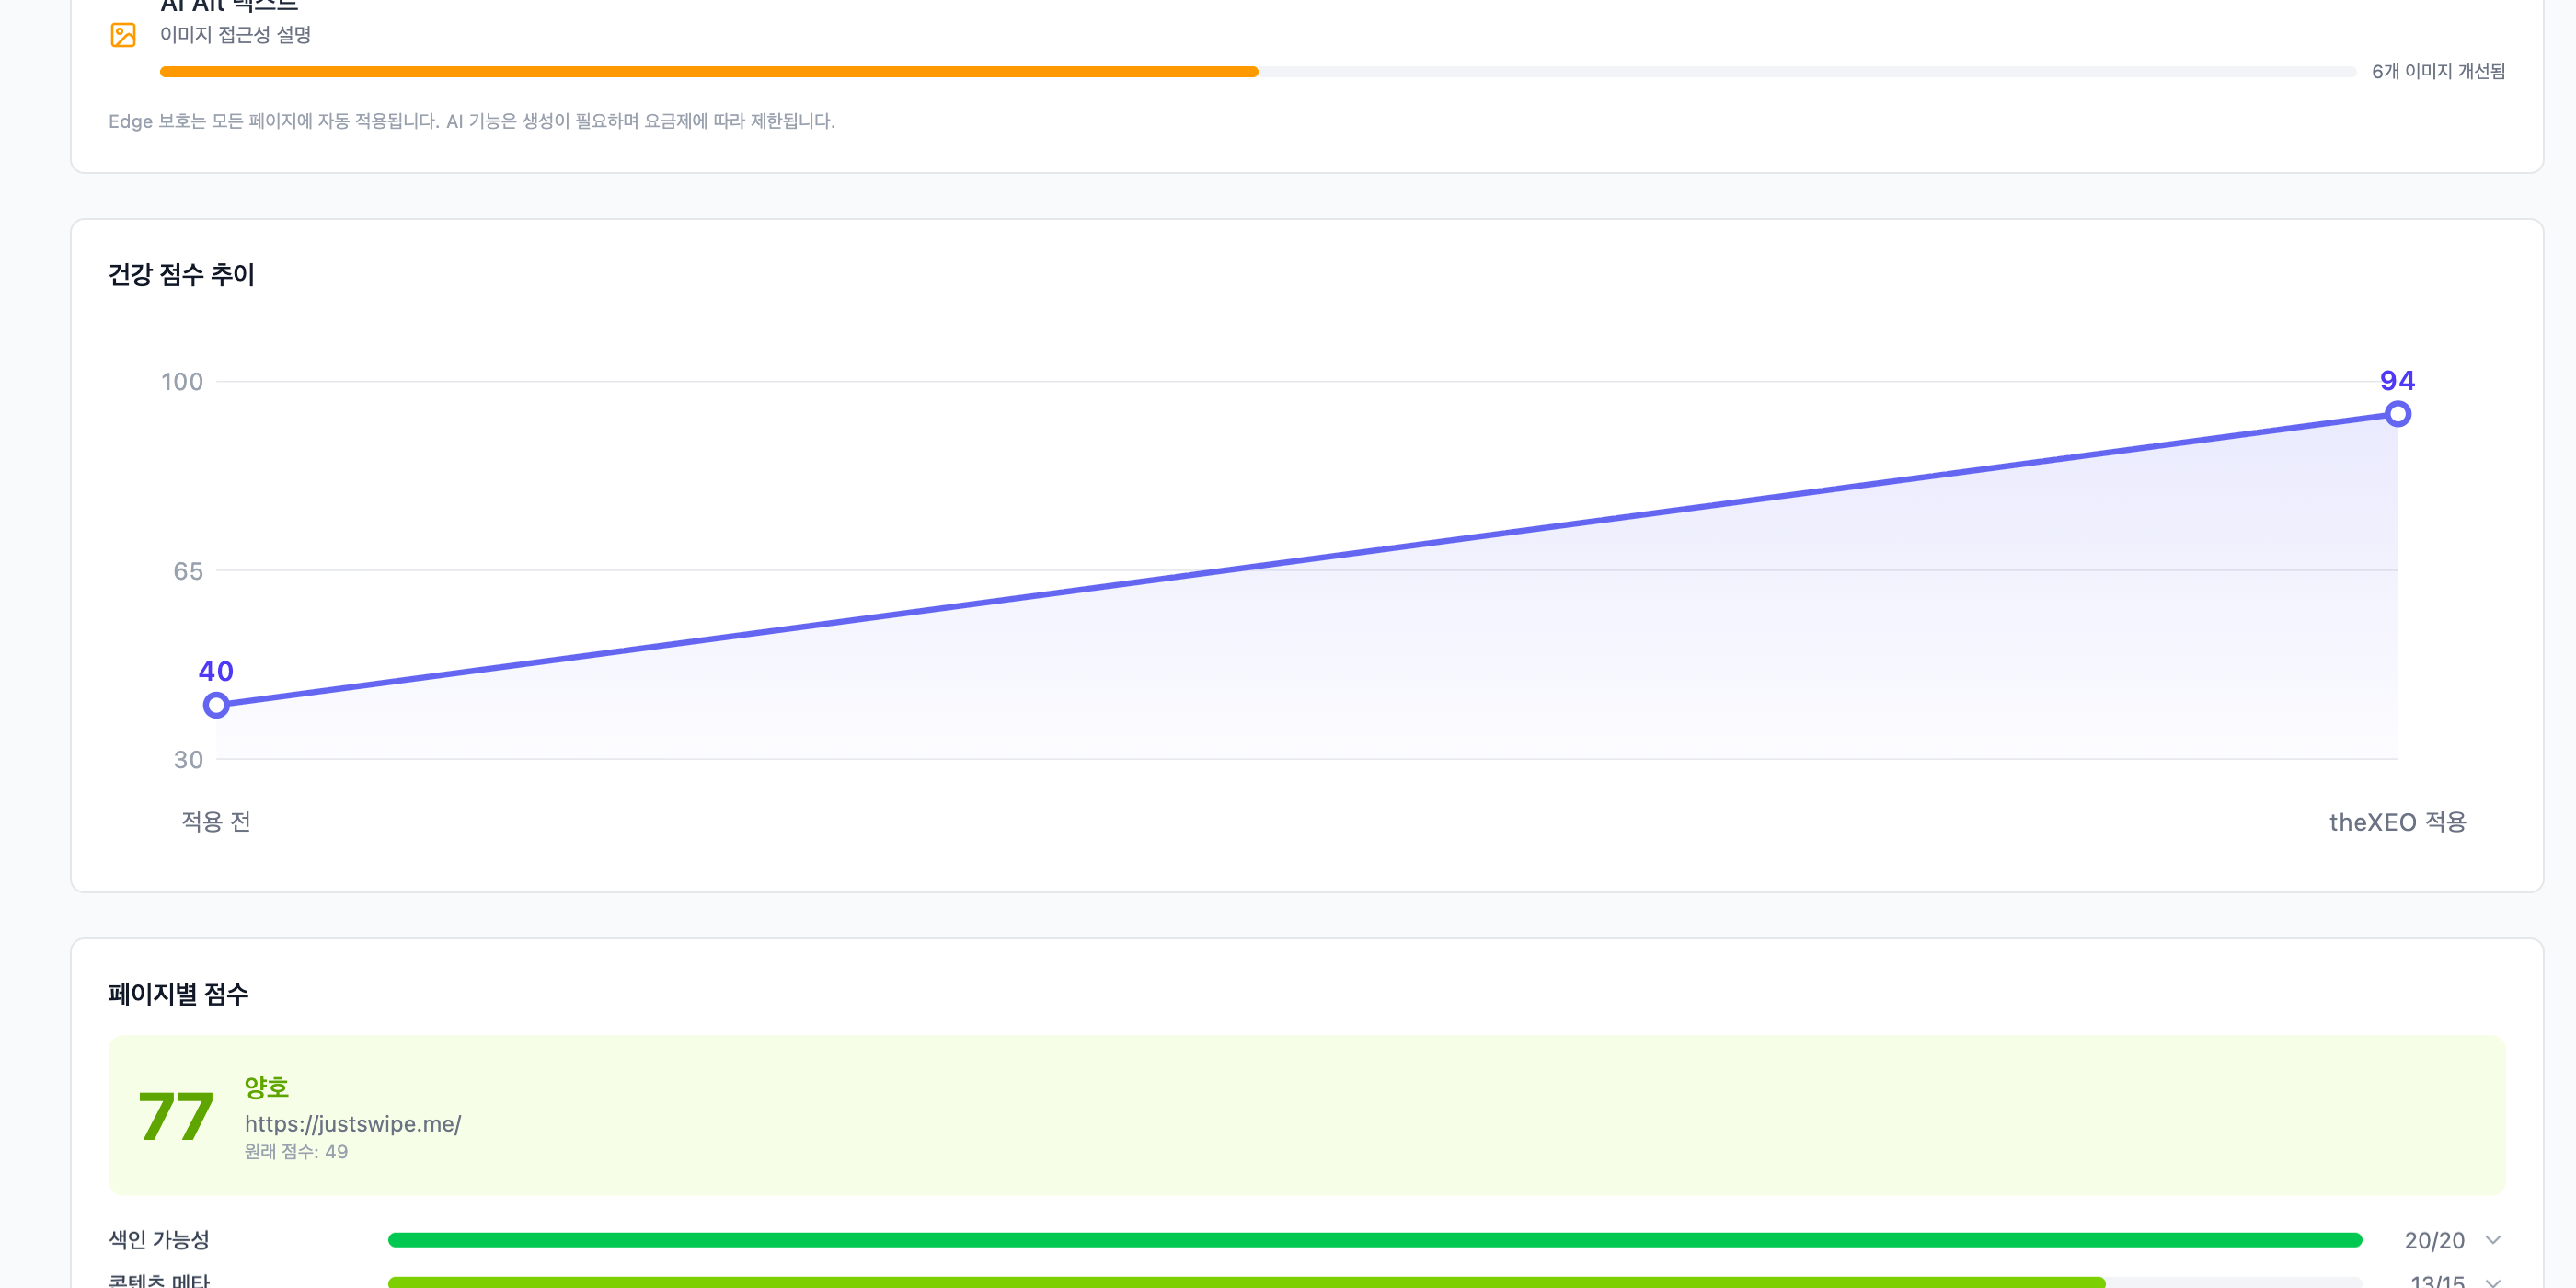2576x1288 pixels.
Task: Click the 페이지별 점수 heading
Action: click(178, 993)
